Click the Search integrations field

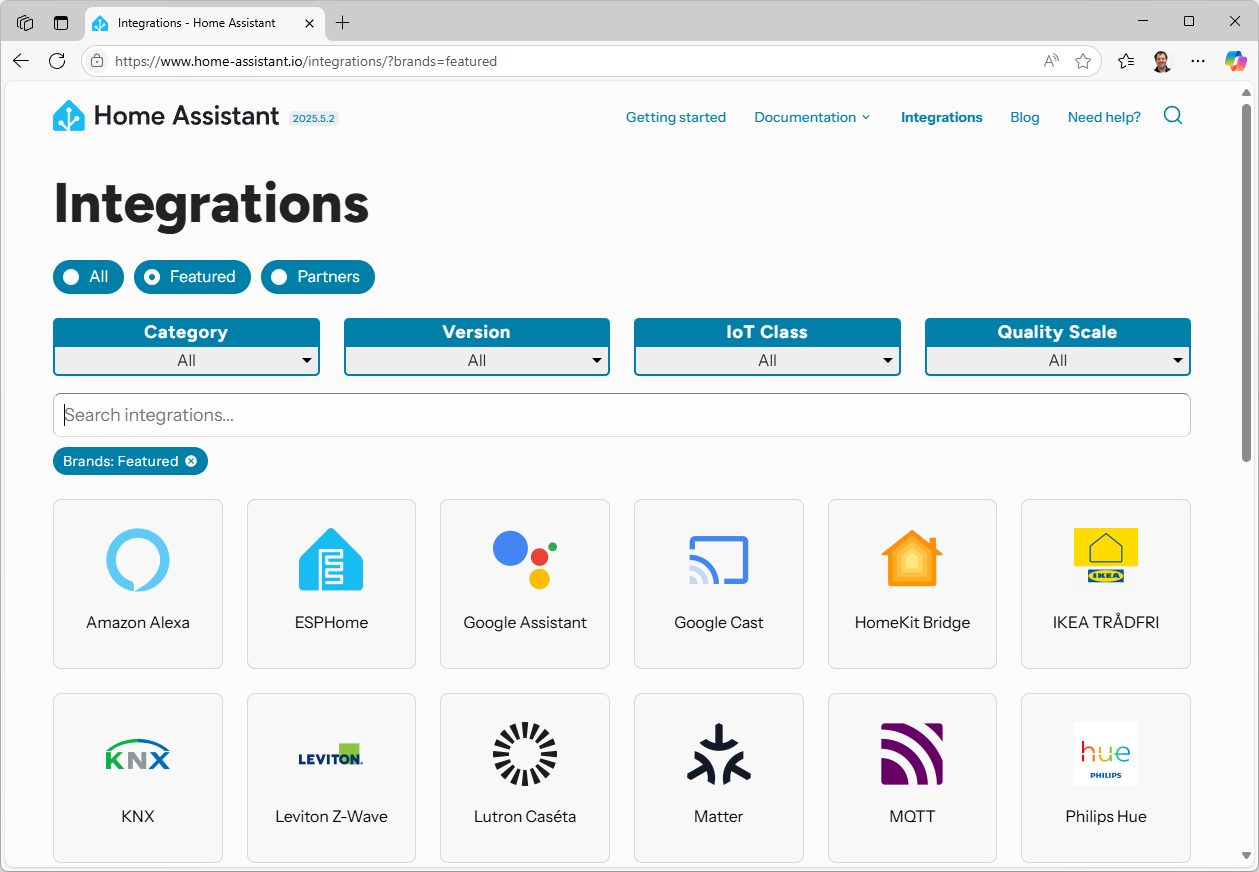click(622, 415)
